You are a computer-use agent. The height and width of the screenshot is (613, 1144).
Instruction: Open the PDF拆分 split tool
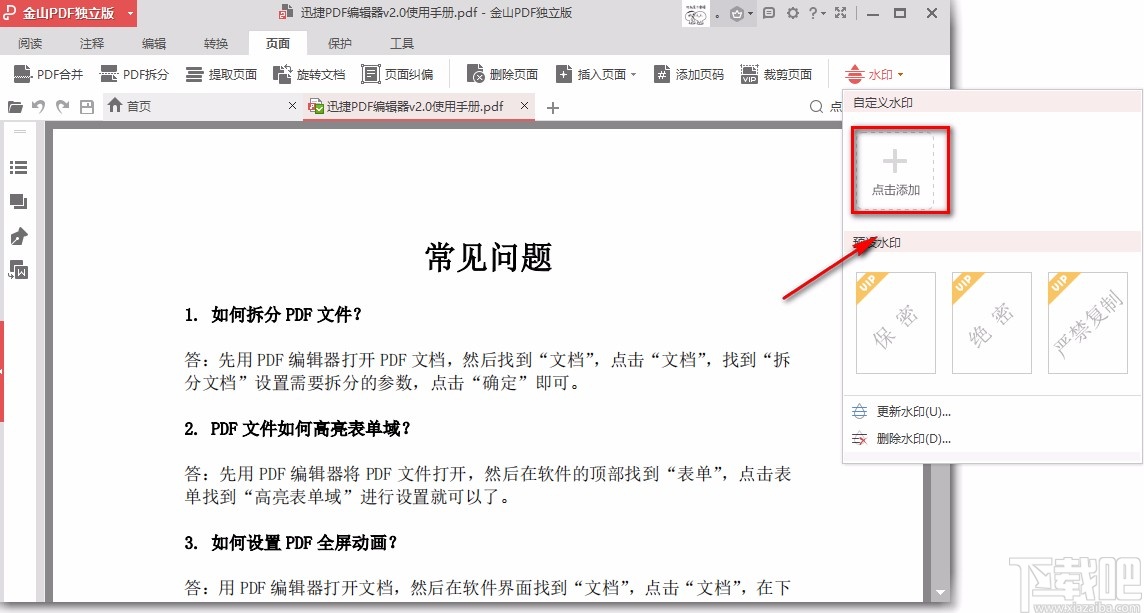(135, 73)
